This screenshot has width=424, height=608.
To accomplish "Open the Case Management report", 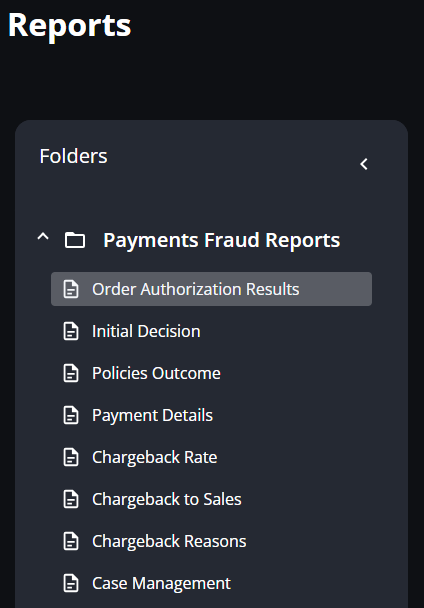I will 161,583.
